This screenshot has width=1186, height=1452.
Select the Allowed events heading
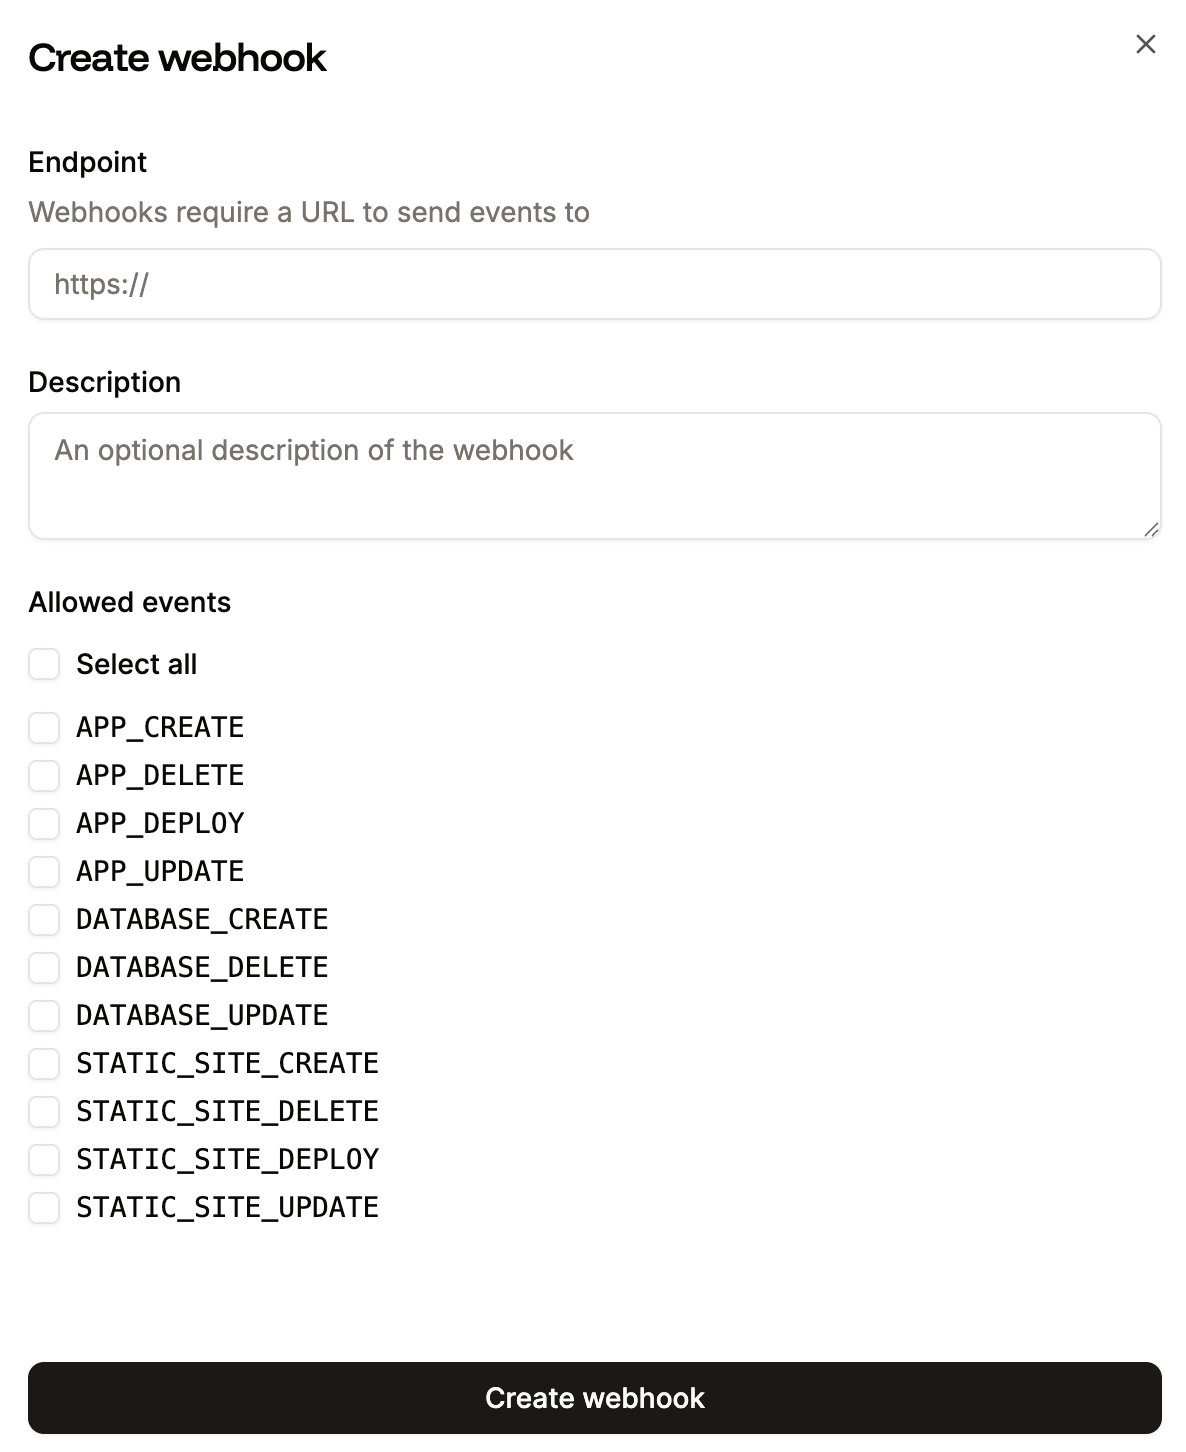[129, 601]
